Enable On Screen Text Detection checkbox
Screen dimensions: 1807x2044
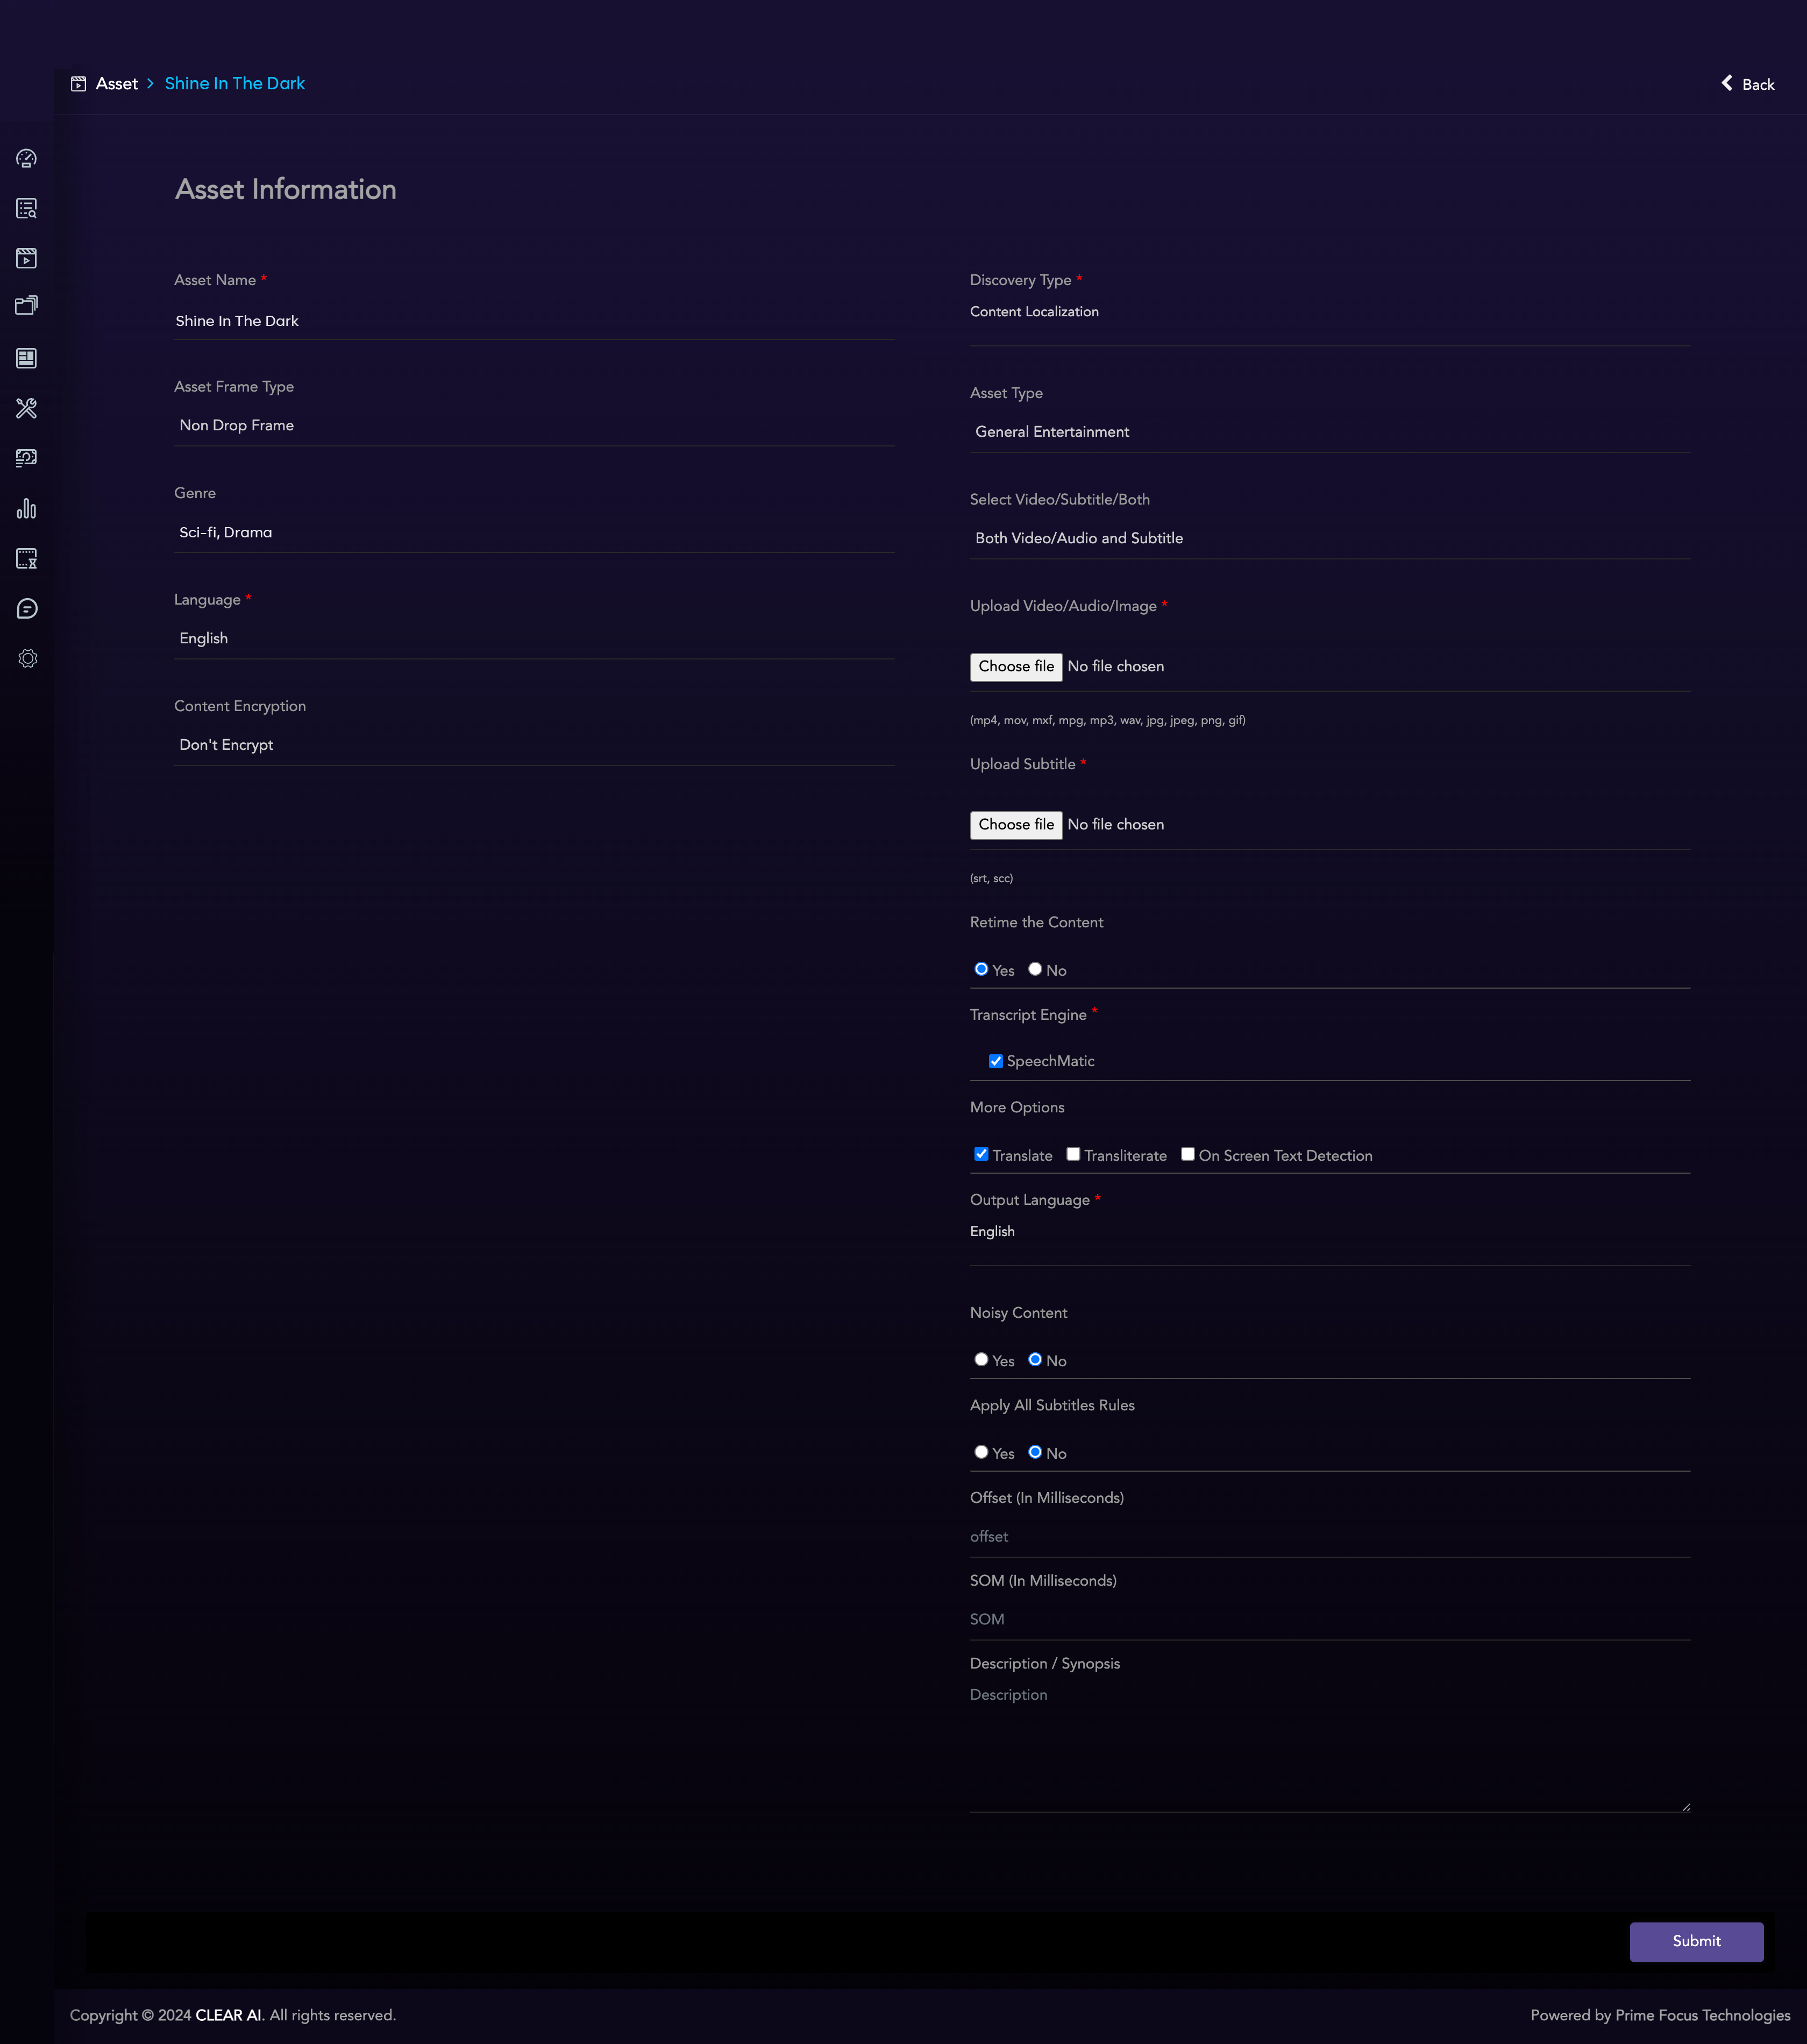(1188, 1154)
